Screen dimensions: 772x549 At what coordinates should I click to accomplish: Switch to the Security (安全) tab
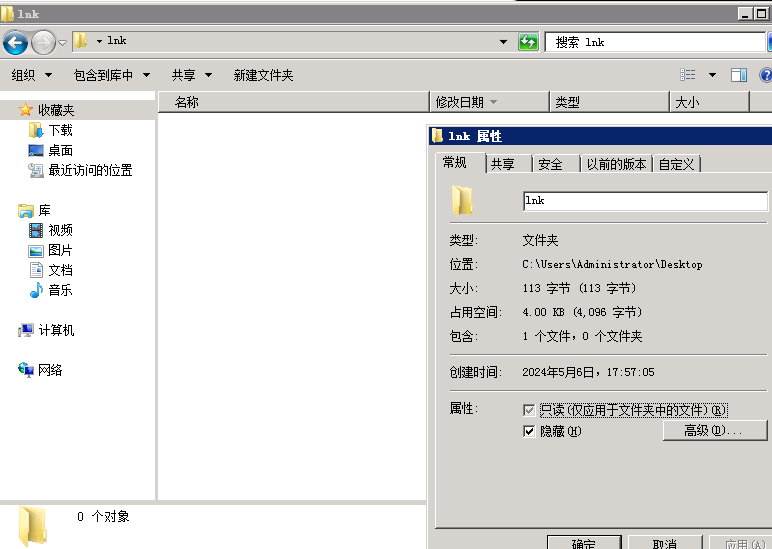550,164
